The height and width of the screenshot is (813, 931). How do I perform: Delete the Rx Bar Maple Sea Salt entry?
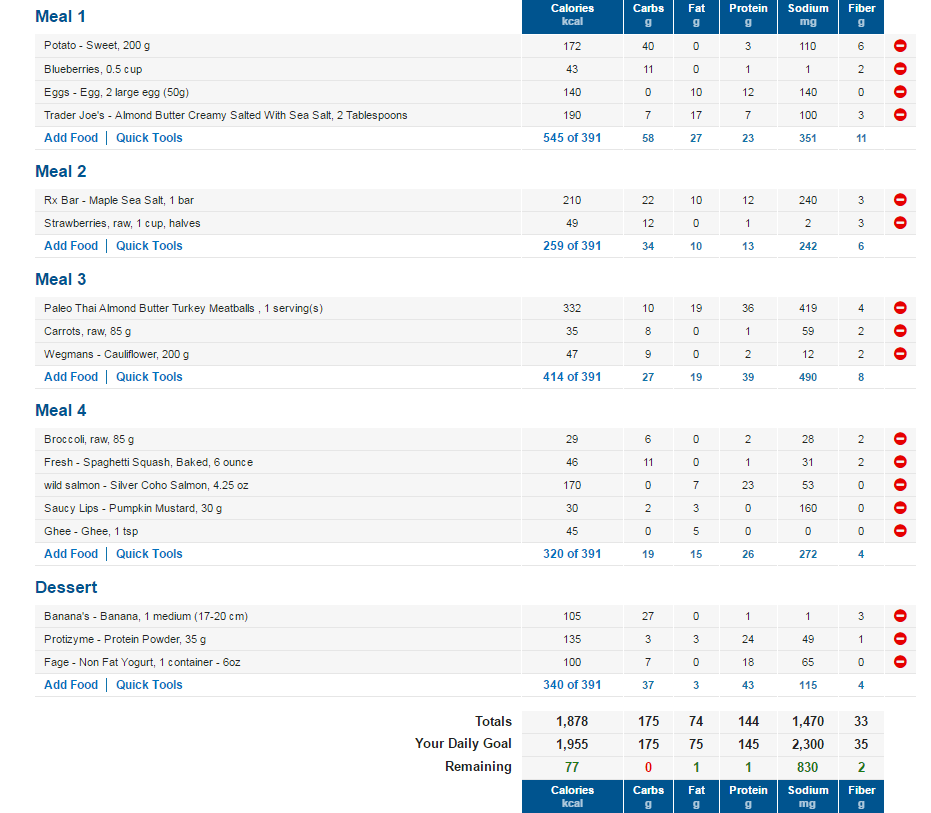(900, 200)
